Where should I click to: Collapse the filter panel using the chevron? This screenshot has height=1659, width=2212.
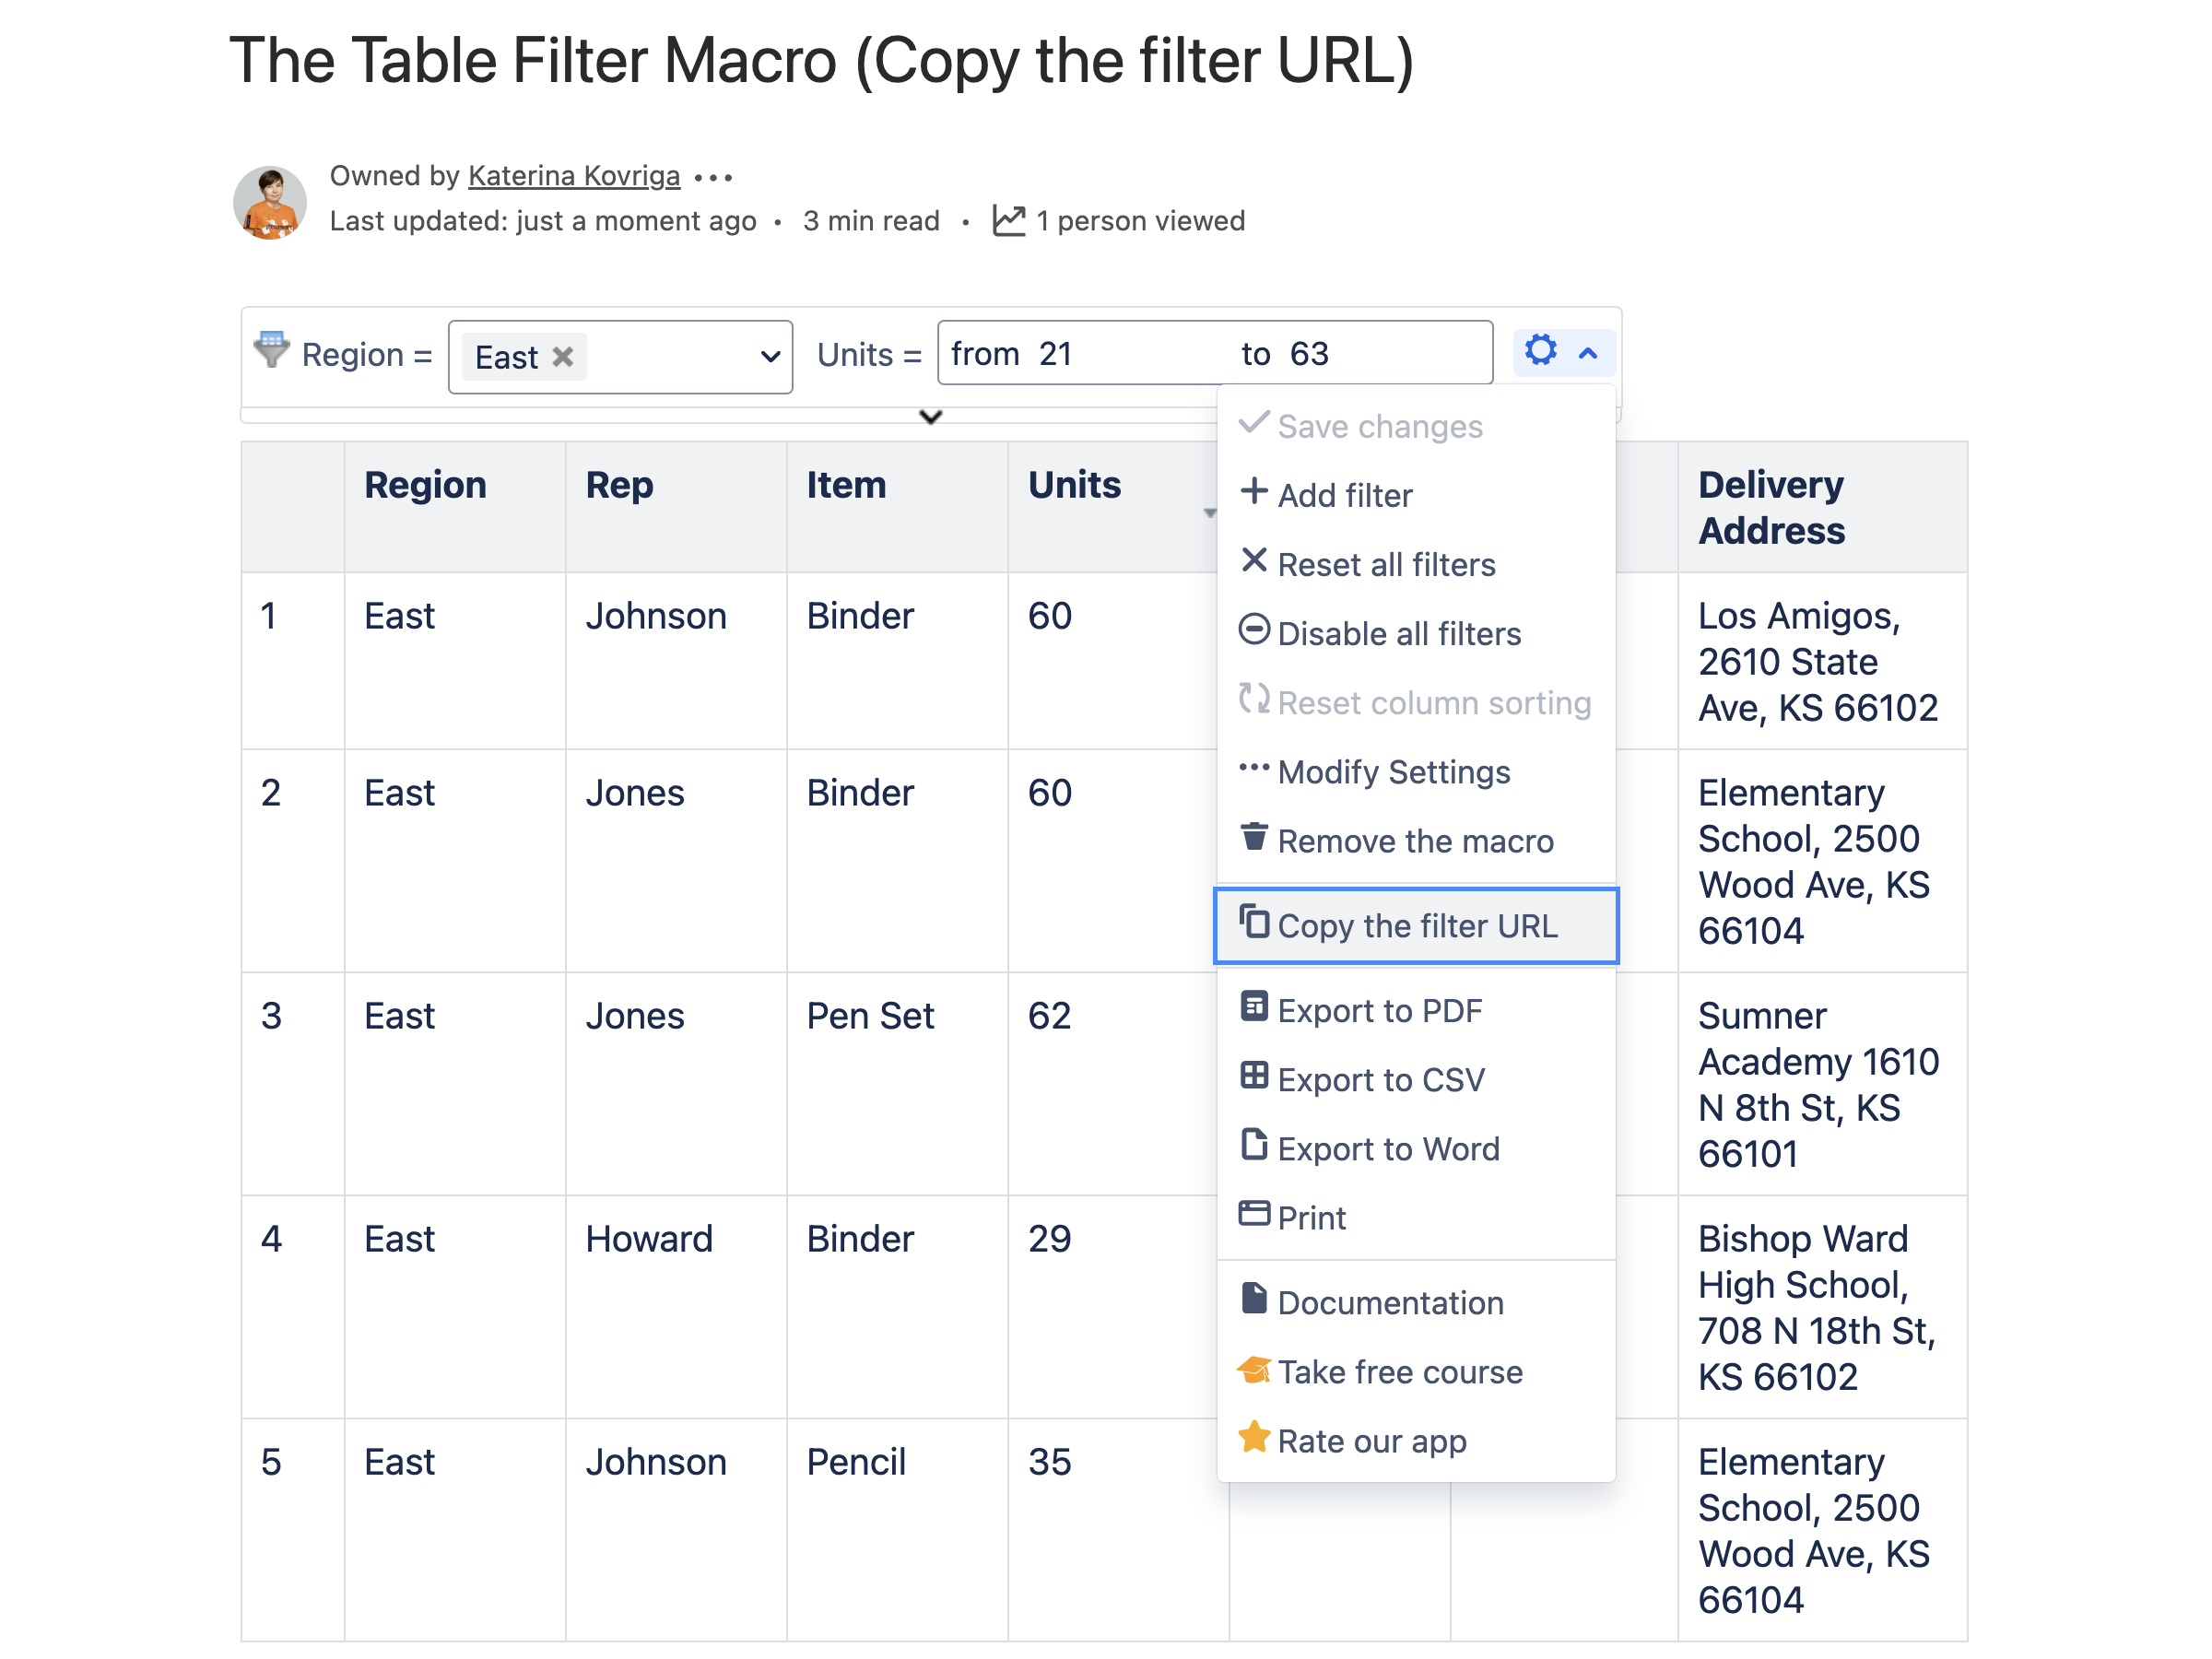(x=930, y=417)
